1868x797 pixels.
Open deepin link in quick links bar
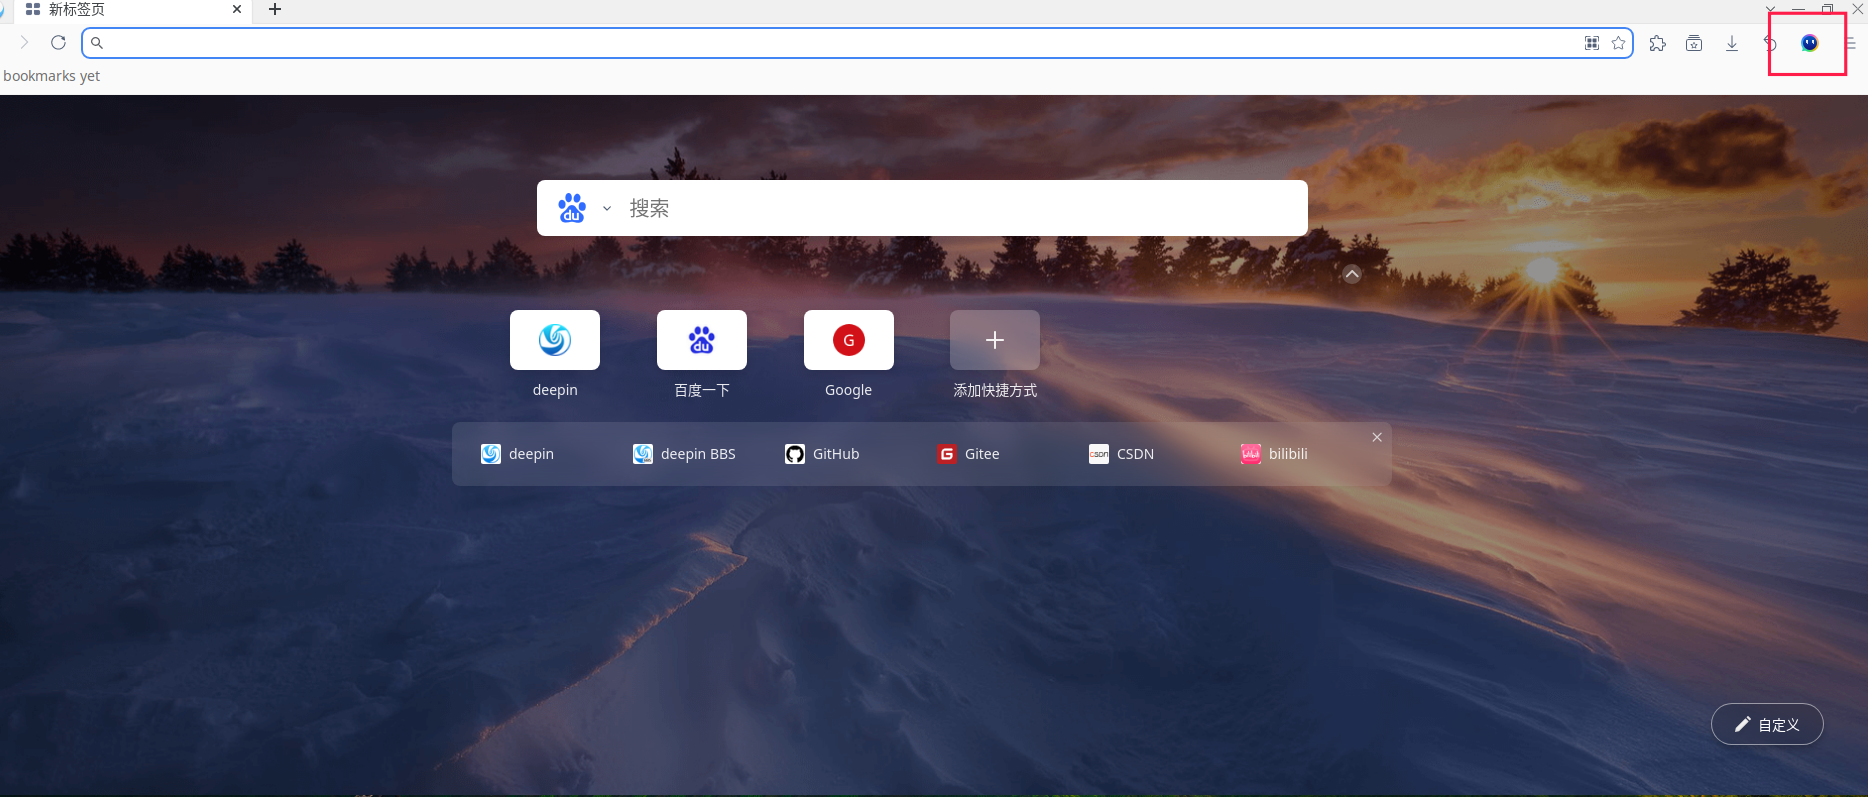[x=518, y=454]
